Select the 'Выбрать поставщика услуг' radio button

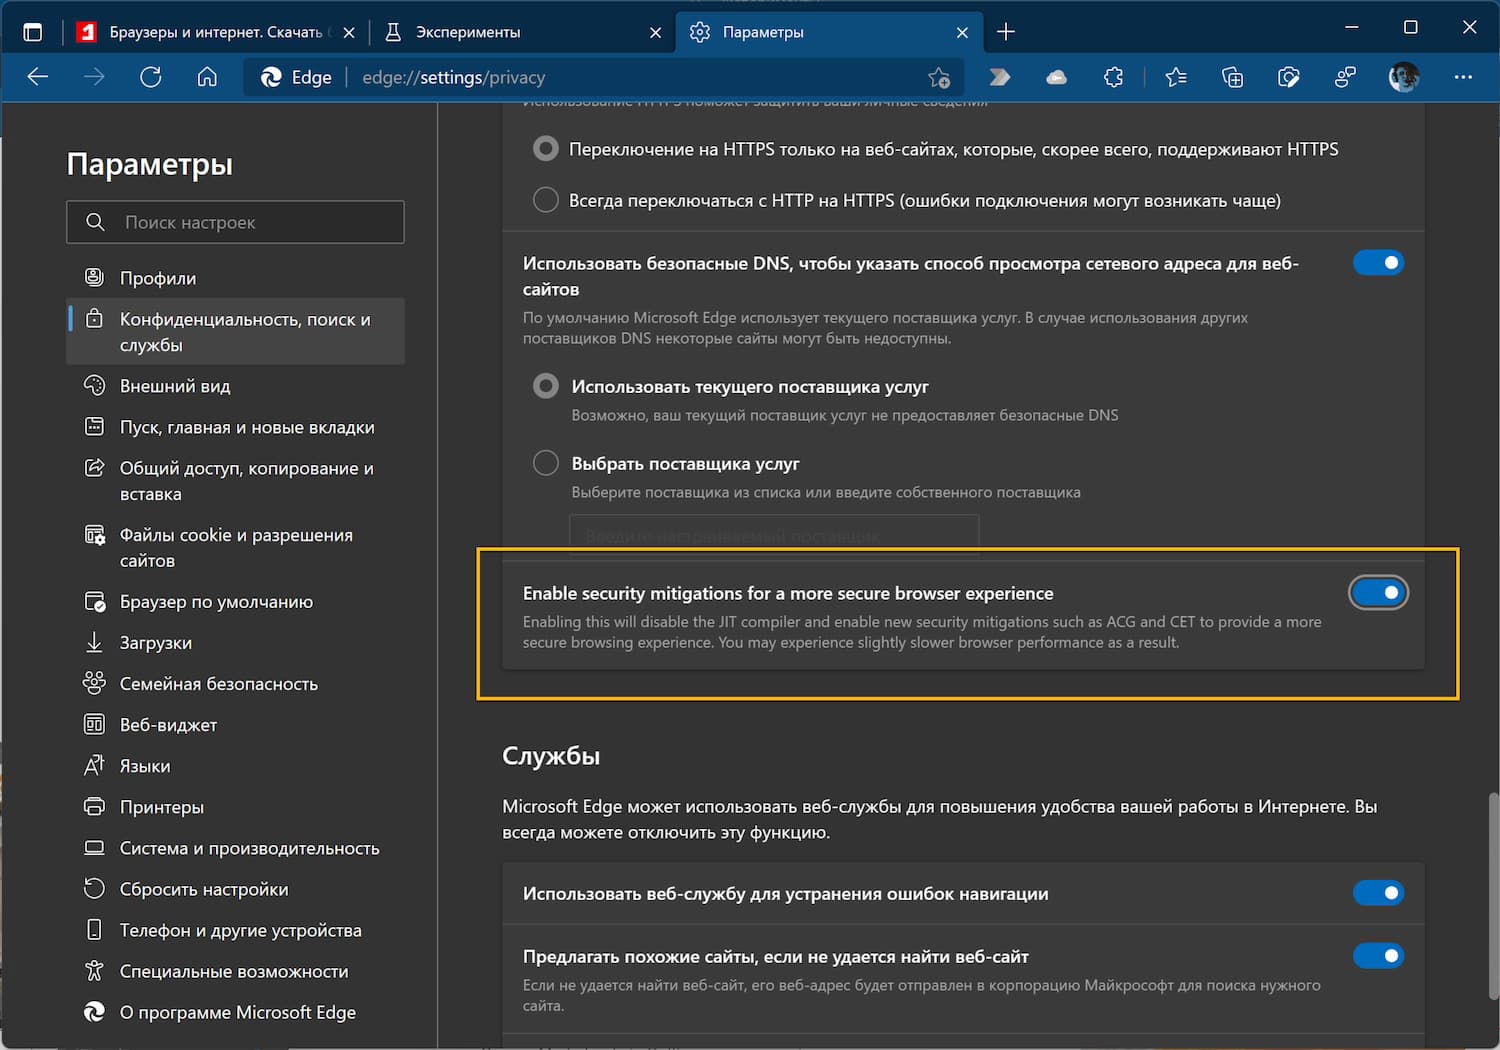pyautogui.click(x=546, y=463)
